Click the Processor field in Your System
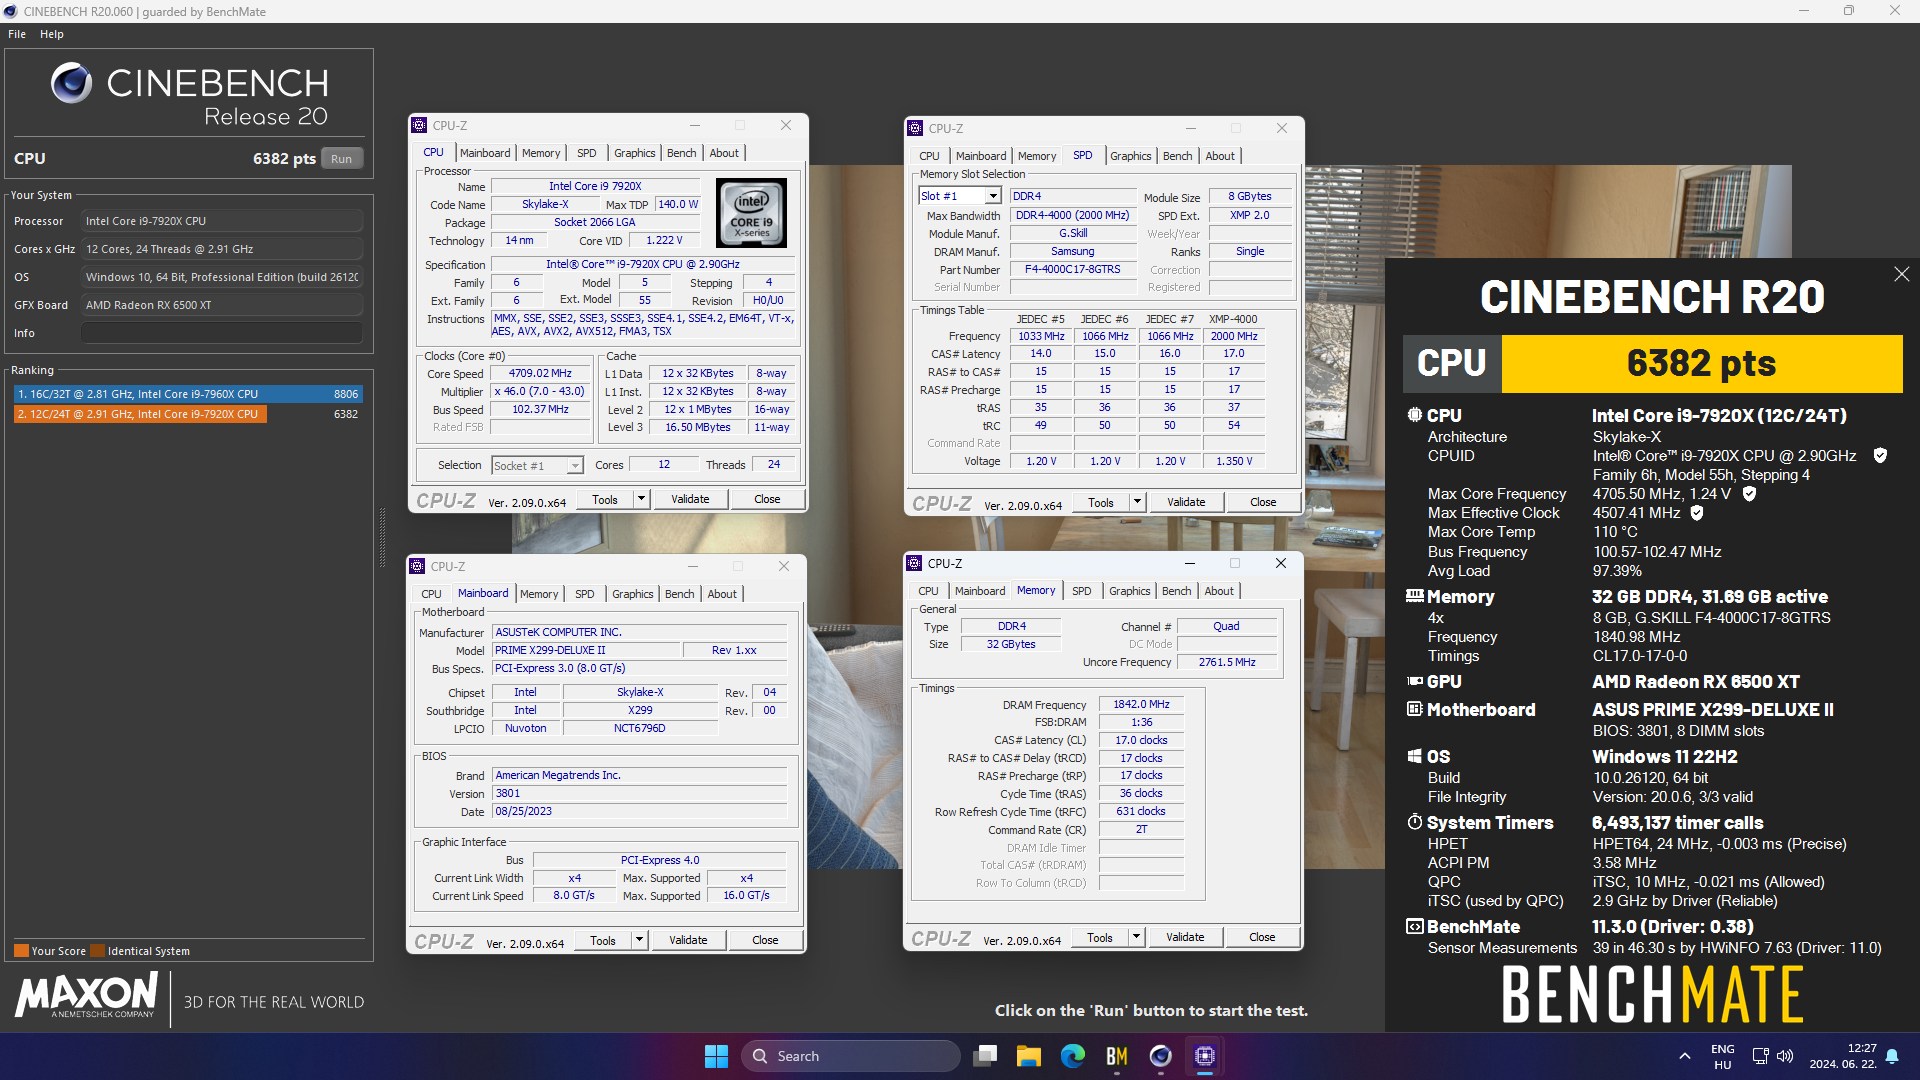The image size is (1920, 1080). click(x=222, y=221)
